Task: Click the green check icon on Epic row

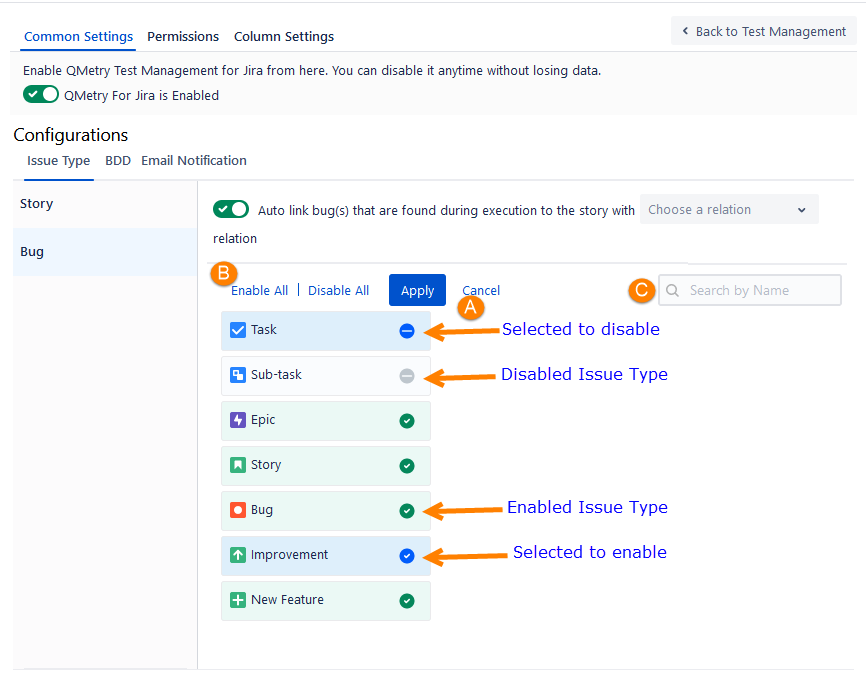Action: [x=406, y=421]
